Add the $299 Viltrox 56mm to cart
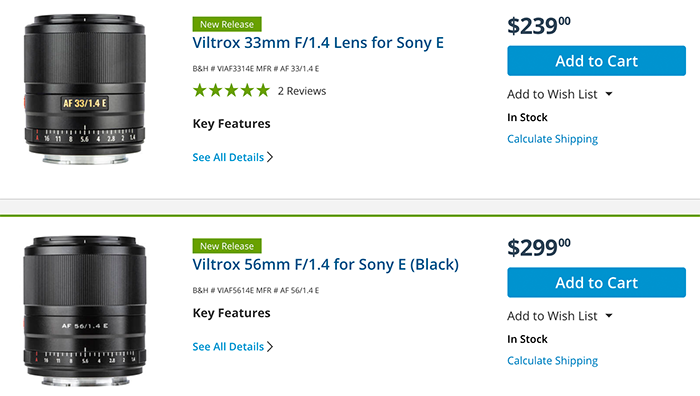Viewport: 700px width, 396px height. tap(596, 283)
